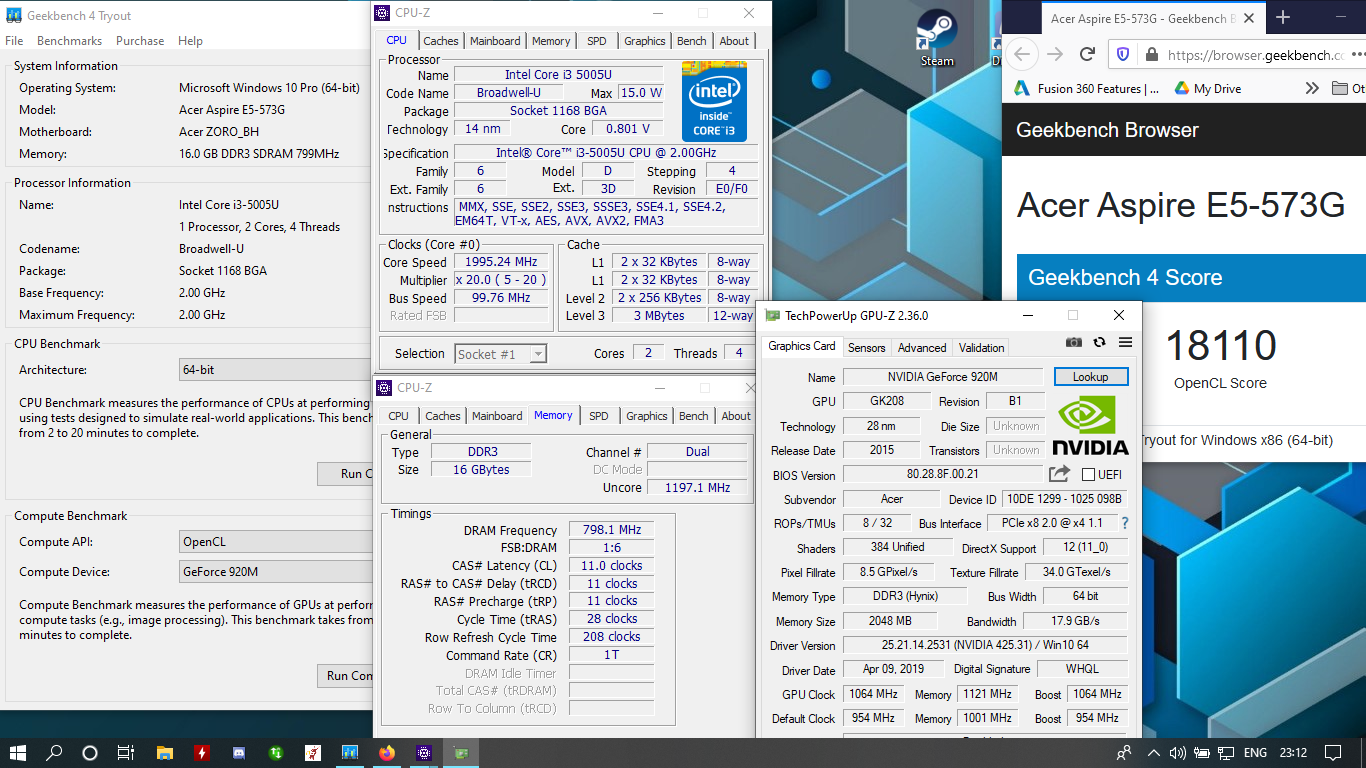The image size is (1366, 768).
Task: Open File Explorer from the taskbar
Action: [x=165, y=752]
